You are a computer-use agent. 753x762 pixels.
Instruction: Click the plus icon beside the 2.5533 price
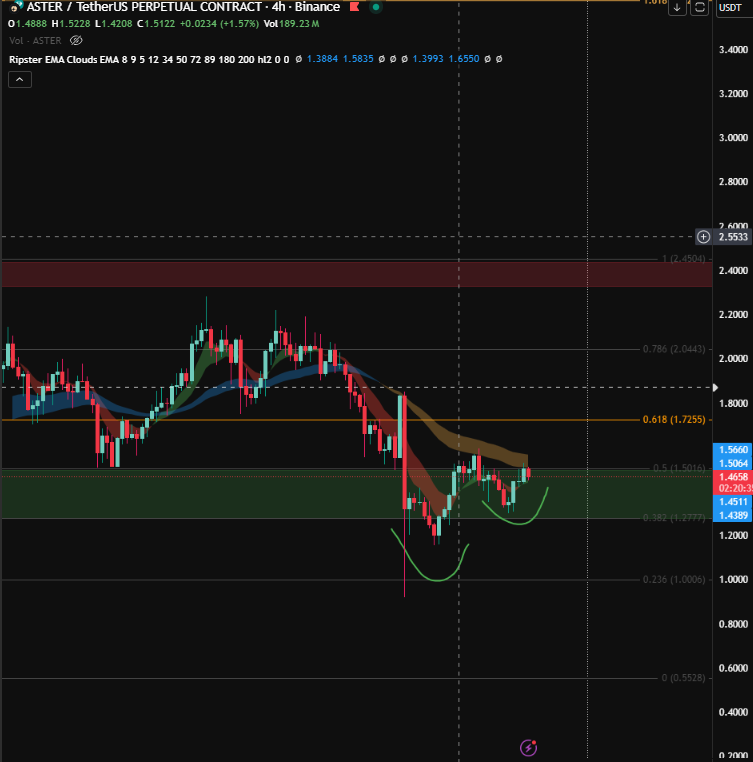point(703,237)
